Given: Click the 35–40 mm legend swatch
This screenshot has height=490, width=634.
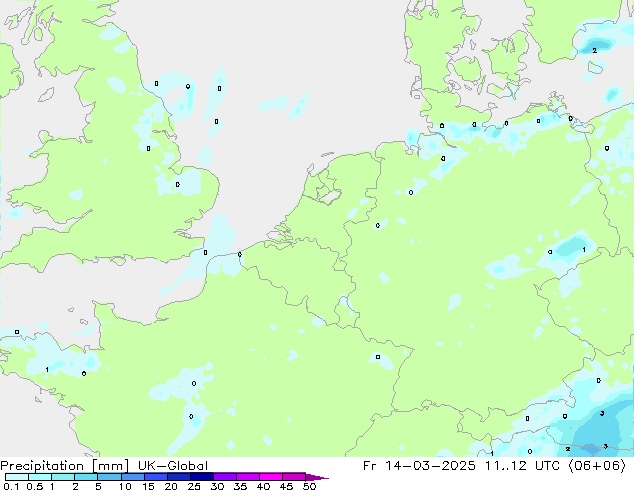Looking at the screenshot, I should (x=248, y=477).
